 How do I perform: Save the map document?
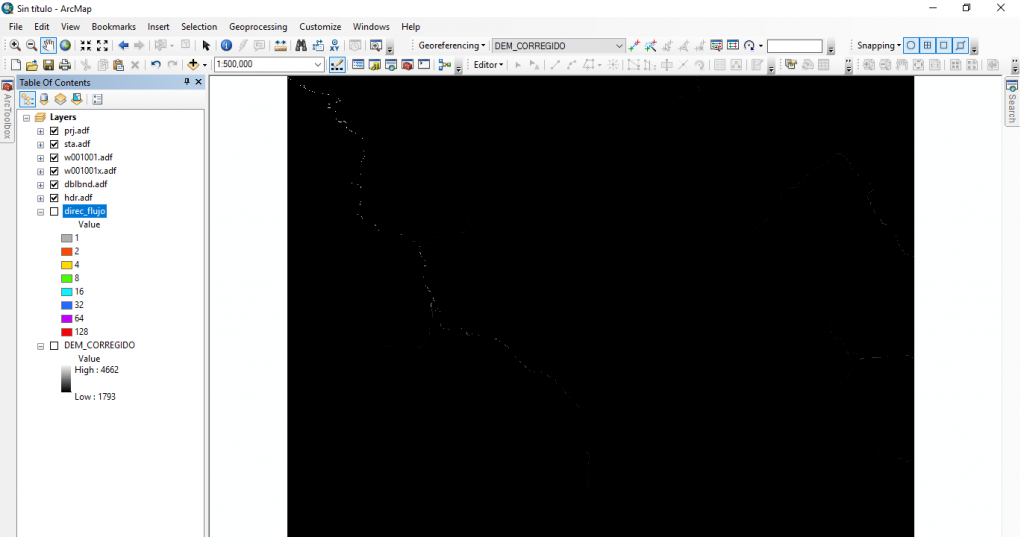pyautogui.click(x=47, y=65)
